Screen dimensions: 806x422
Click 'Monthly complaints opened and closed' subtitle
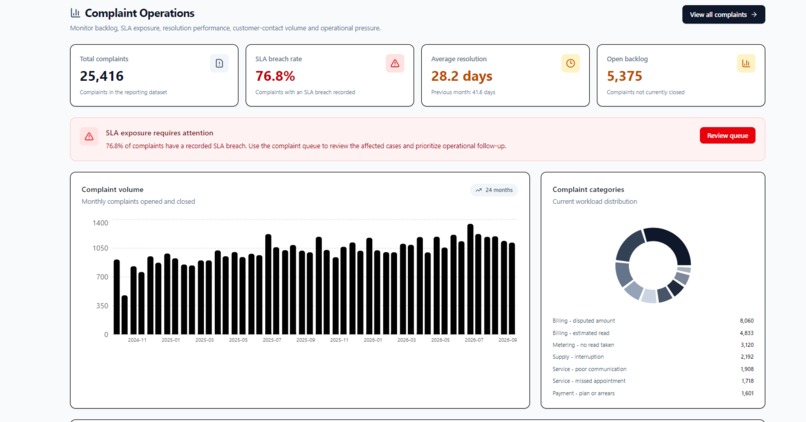tap(138, 201)
